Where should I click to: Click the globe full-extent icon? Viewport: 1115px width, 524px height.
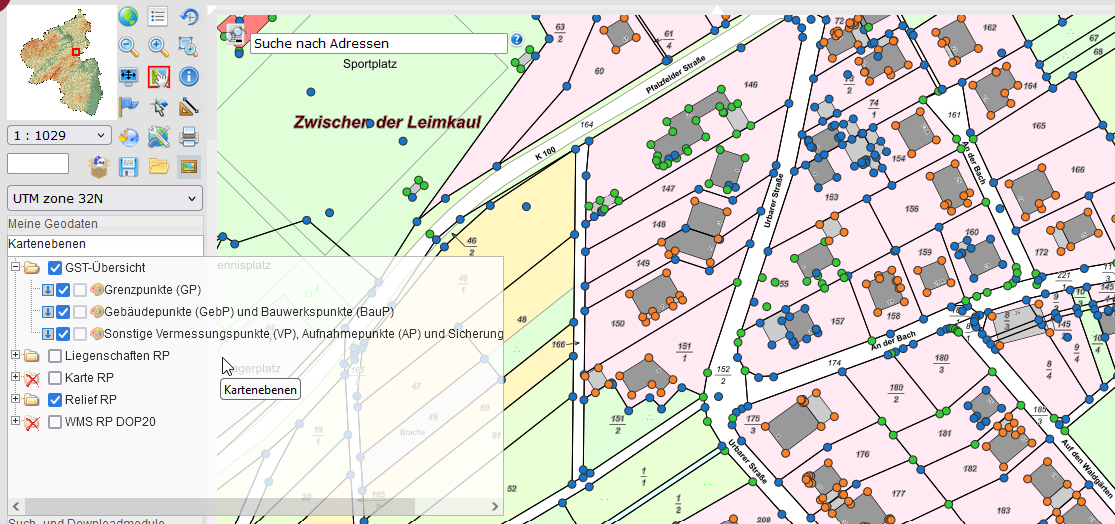click(x=129, y=16)
